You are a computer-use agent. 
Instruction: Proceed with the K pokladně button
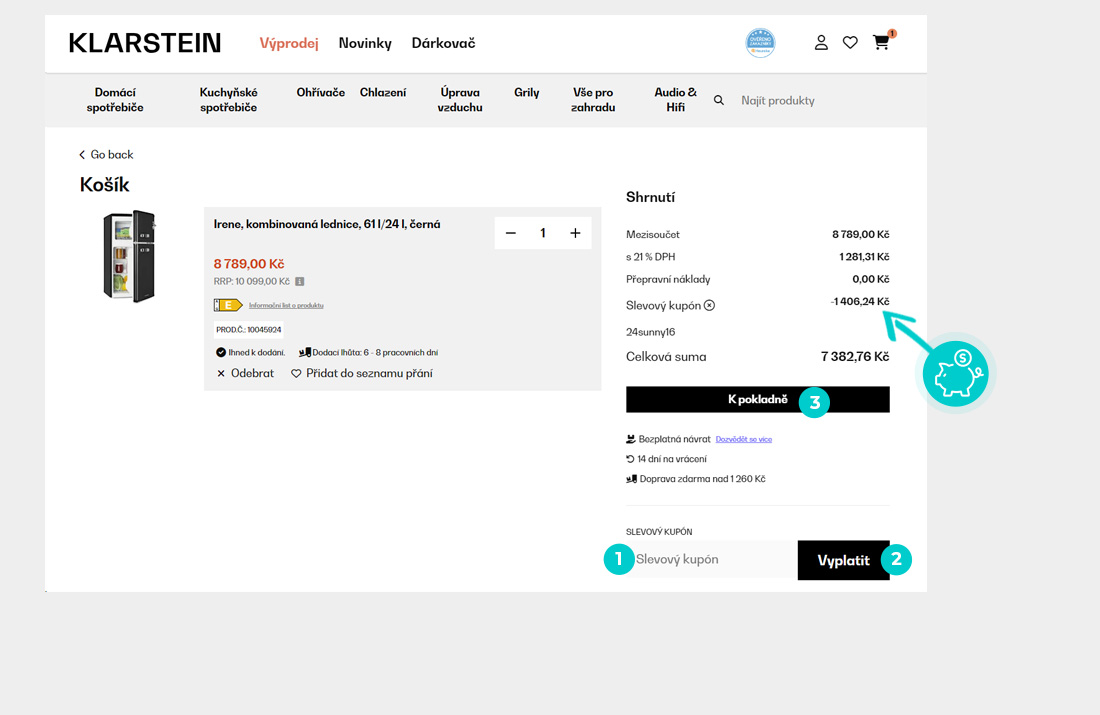pyautogui.click(x=757, y=400)
